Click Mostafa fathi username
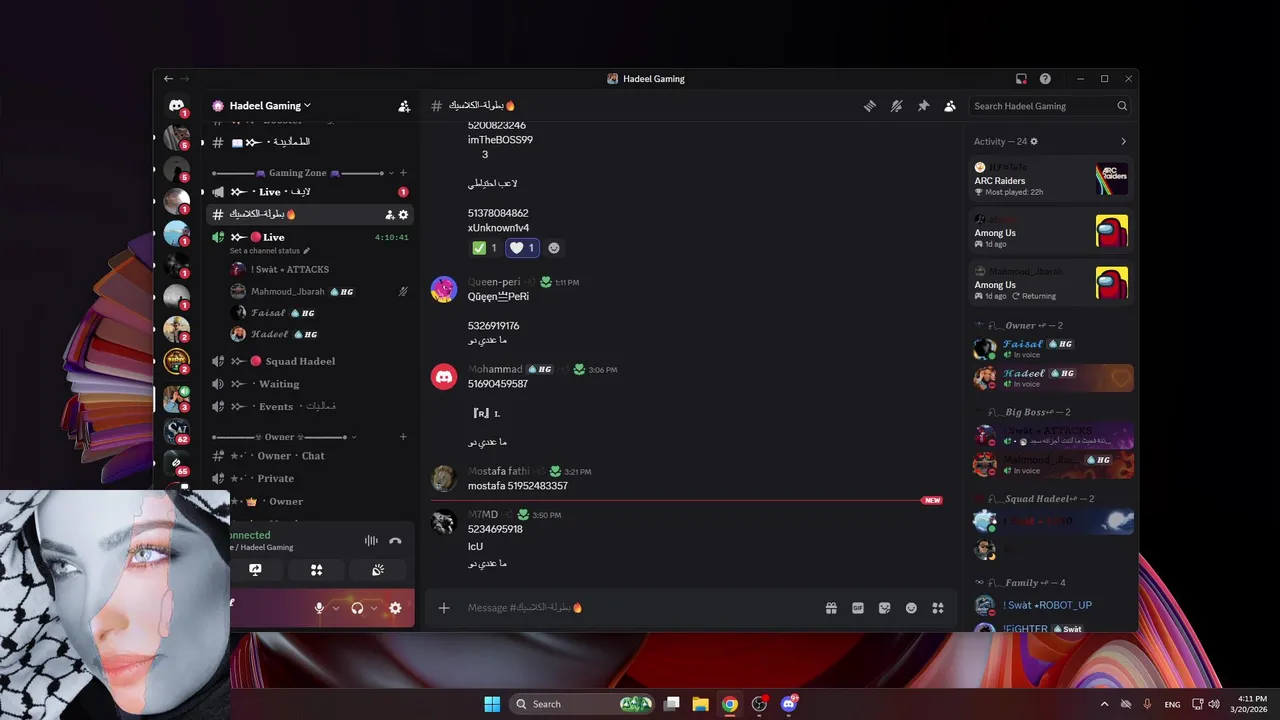Viewport: 1280px width, 720px height. 498,471
